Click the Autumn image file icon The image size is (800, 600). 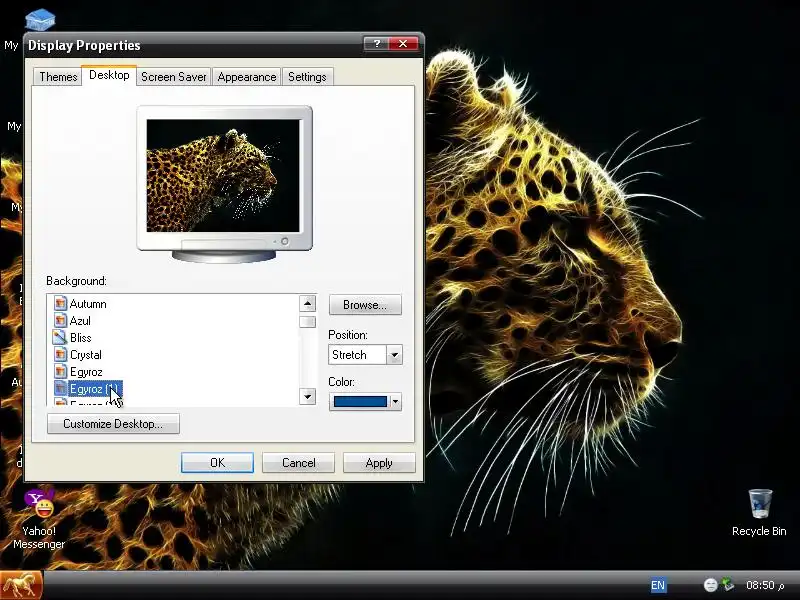pyautogui.click(x=60, y=304)
